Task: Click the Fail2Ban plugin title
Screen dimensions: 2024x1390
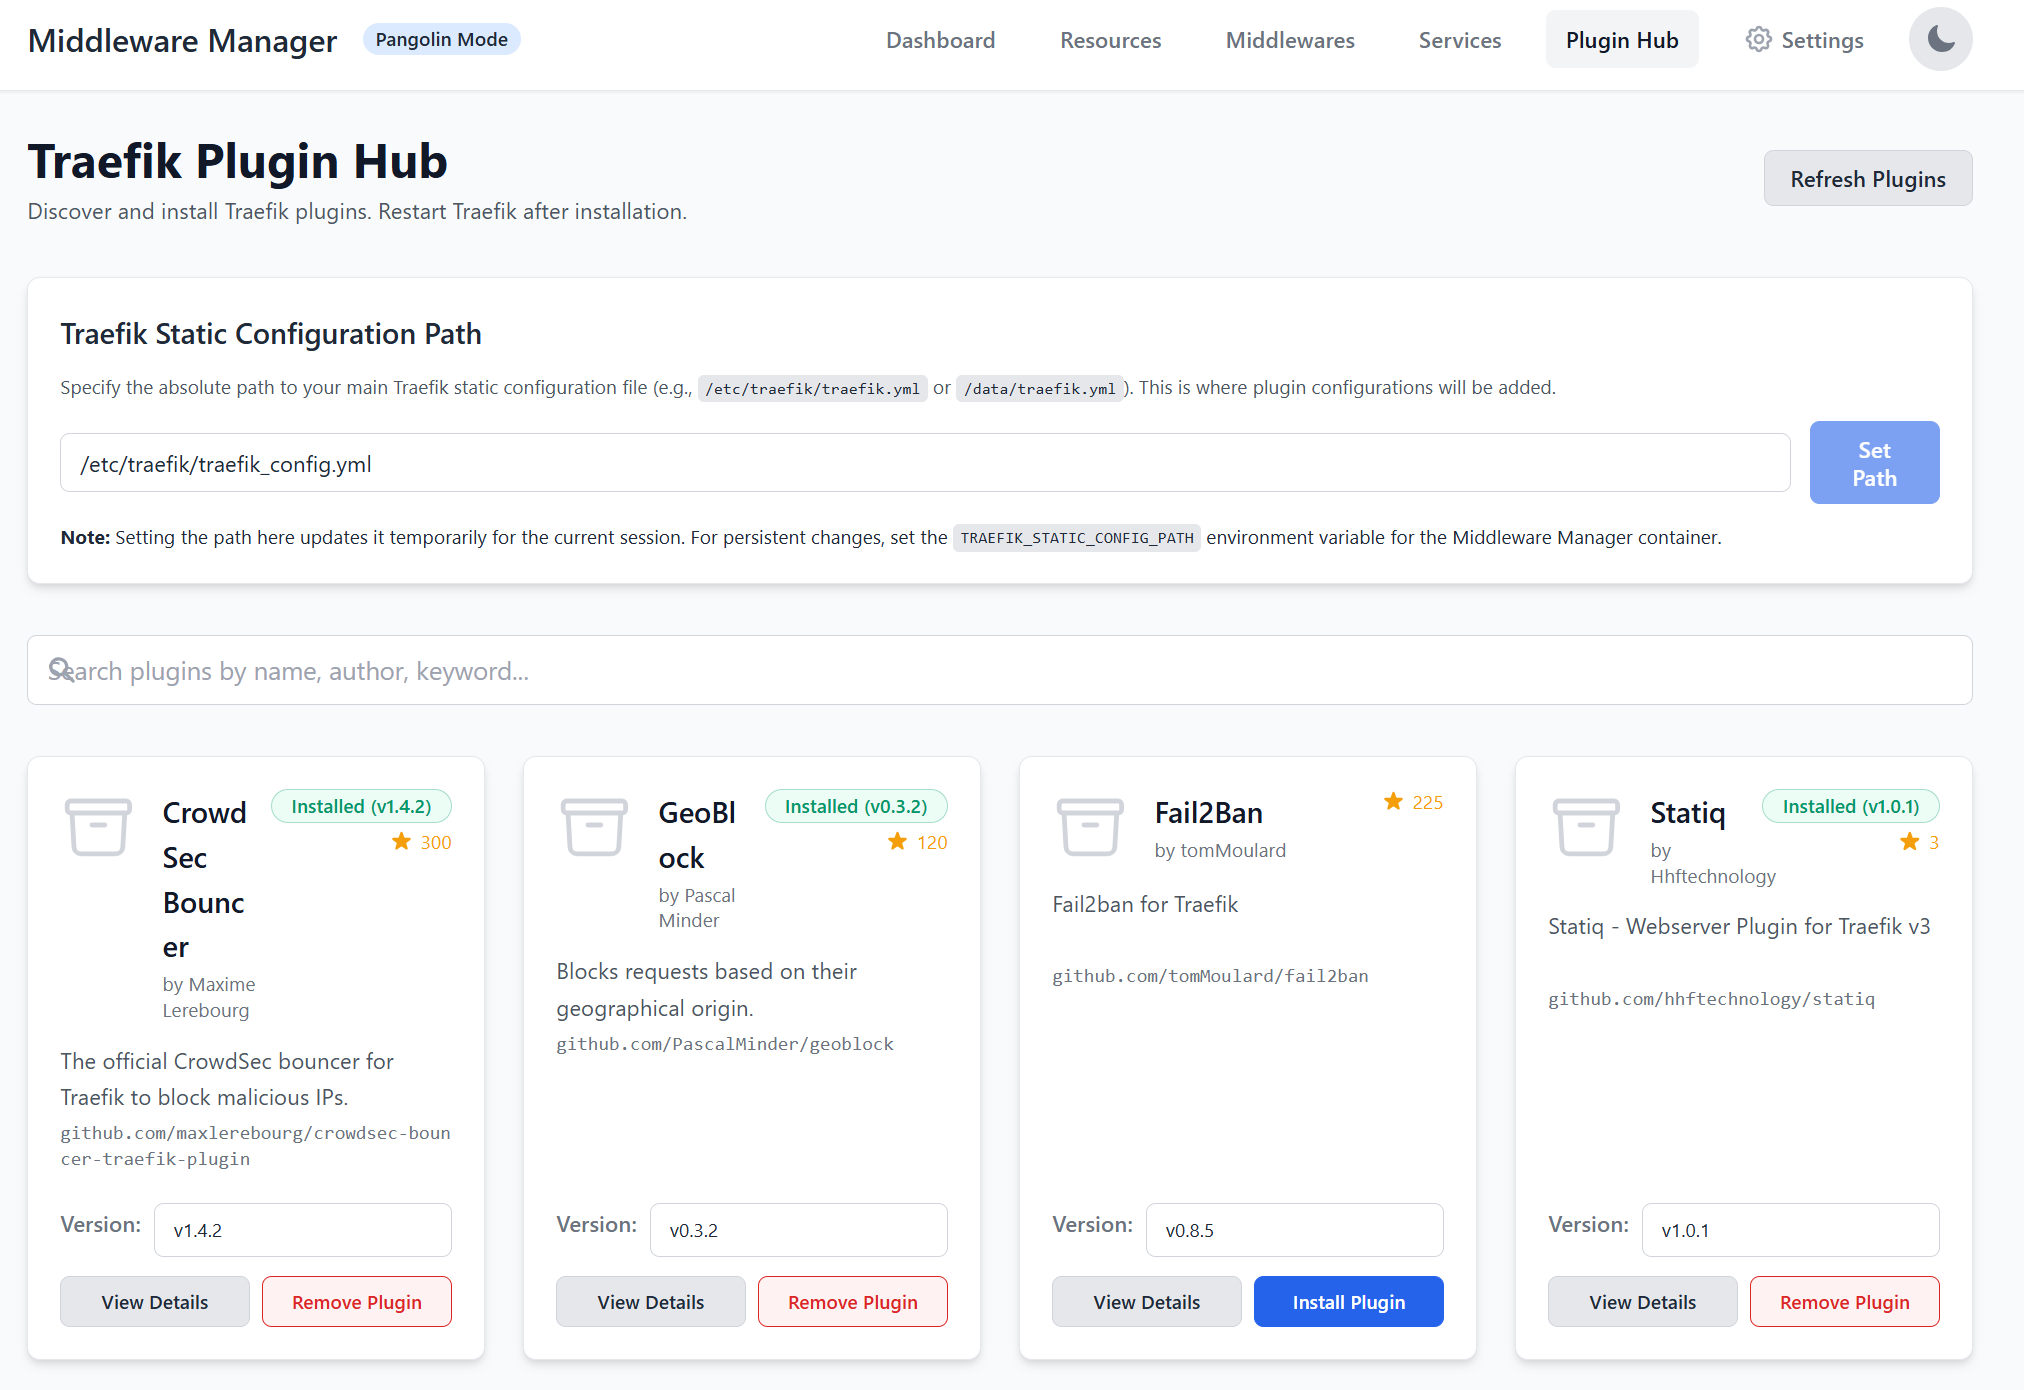Action: (1208, 813)
